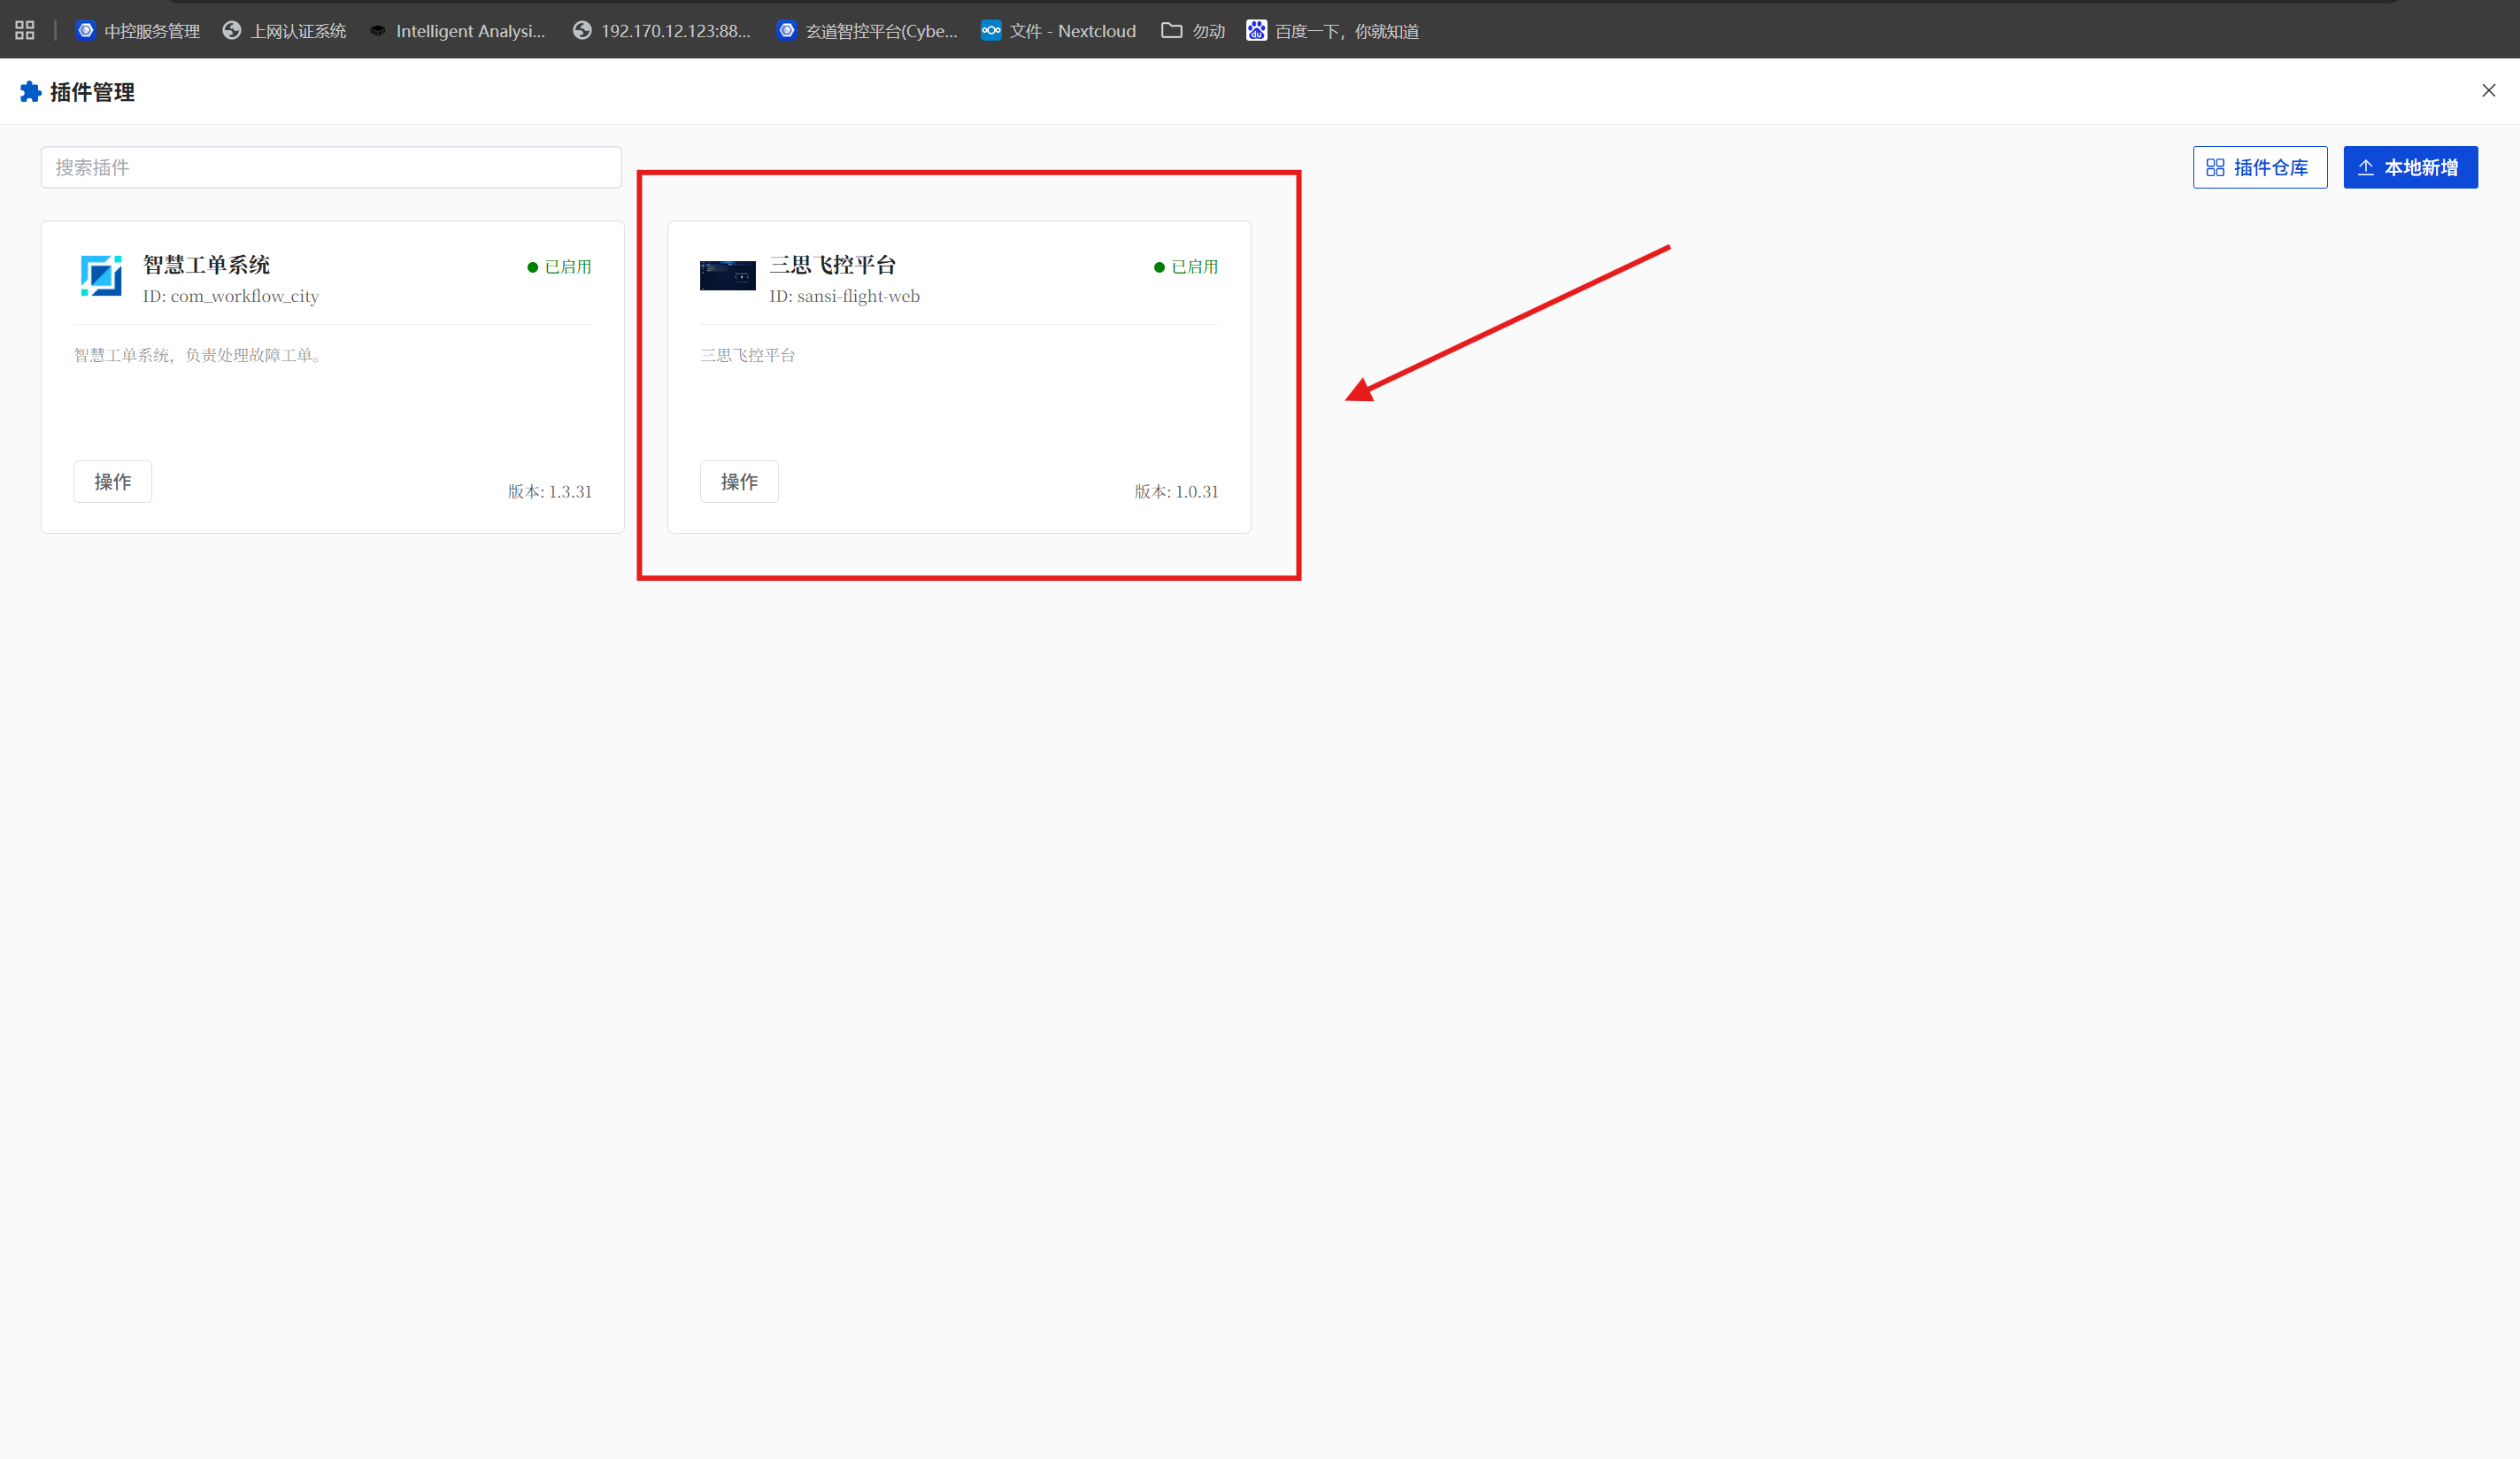This screenshot has height=1459, width=2520.
Task: Open the browser apps grid icon
Action: click(x=25, y=31)
